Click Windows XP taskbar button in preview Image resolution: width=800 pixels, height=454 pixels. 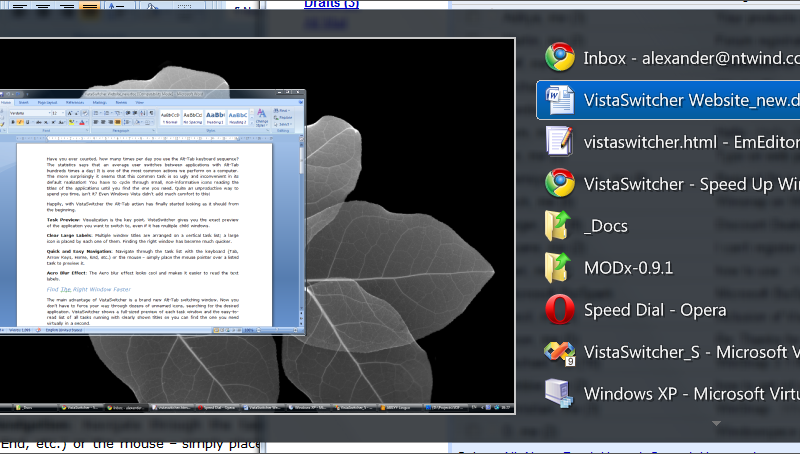[308, 408]
